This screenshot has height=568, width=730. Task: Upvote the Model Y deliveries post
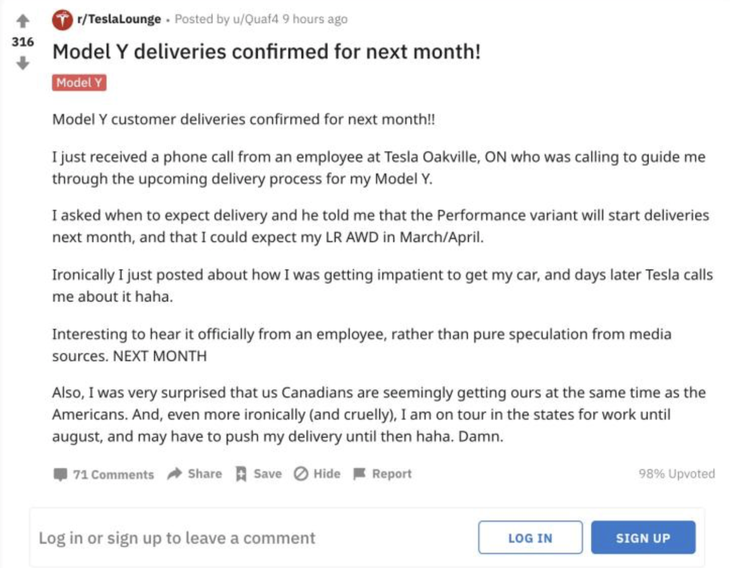(x=22, y=20)
